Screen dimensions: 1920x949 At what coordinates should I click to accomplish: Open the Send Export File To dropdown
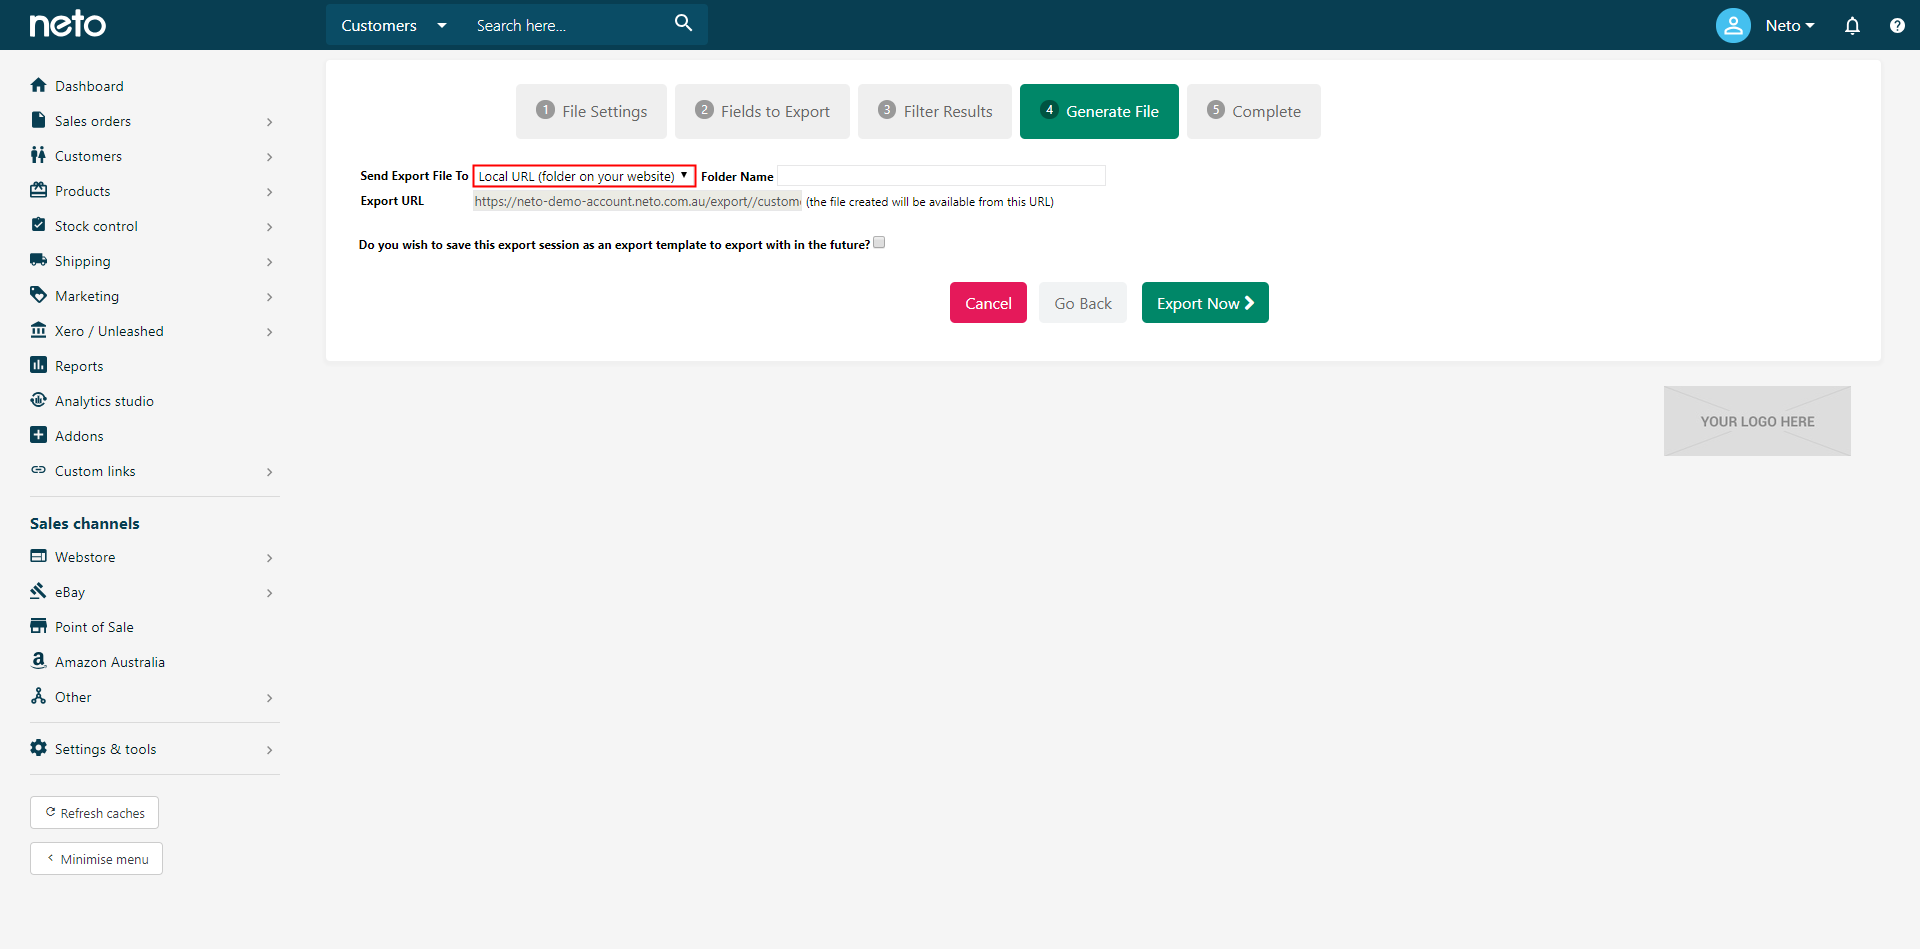click(584, 176)
